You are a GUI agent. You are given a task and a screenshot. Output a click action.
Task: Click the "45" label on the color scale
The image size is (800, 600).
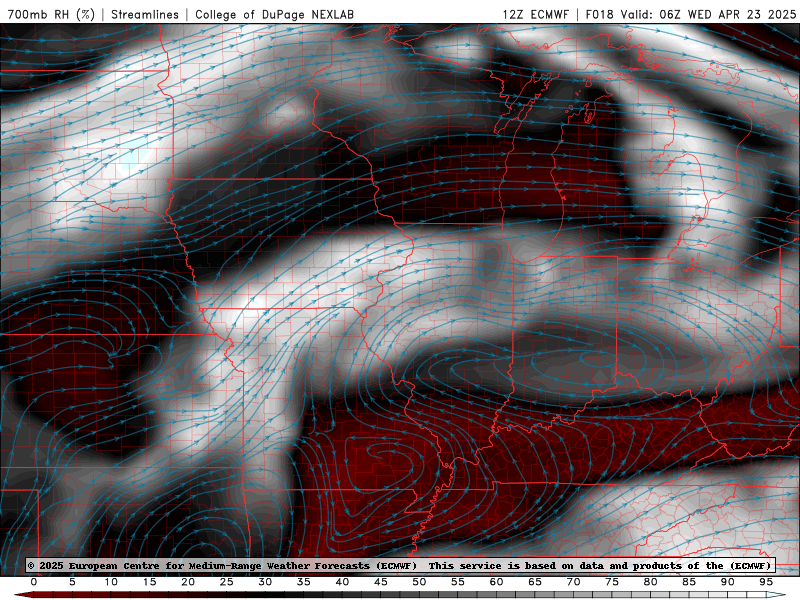click(381, 582)
